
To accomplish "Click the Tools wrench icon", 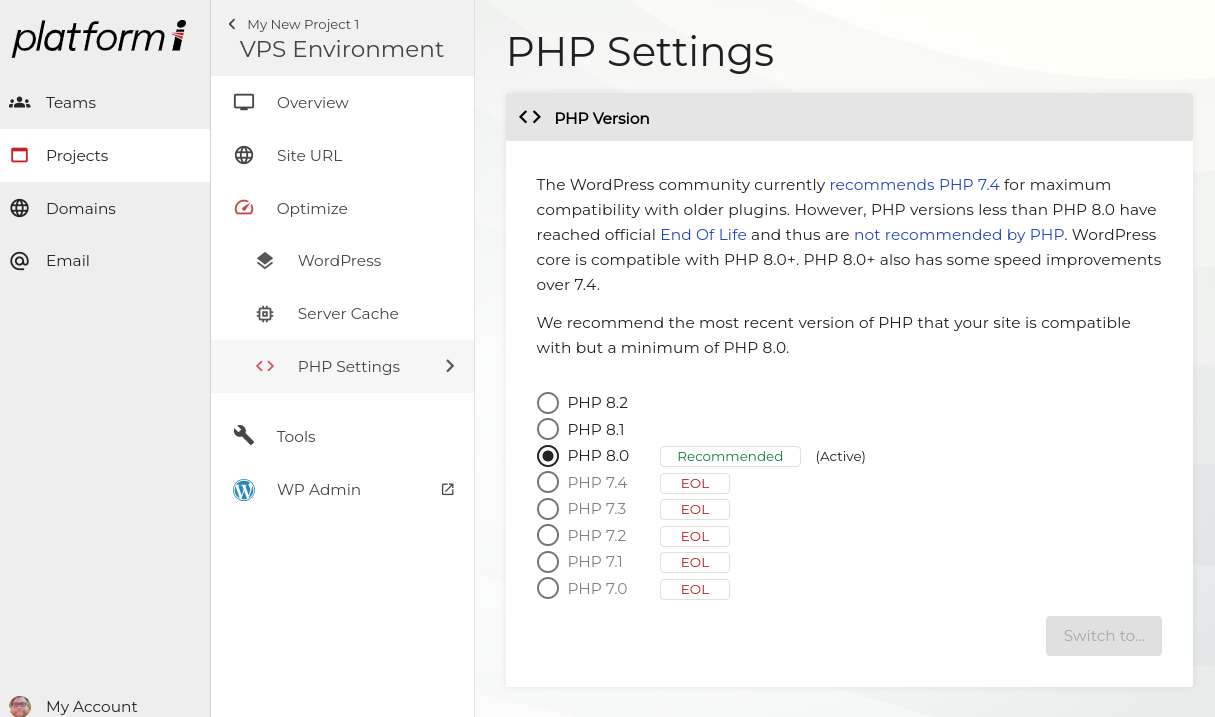I will [244, 436].
